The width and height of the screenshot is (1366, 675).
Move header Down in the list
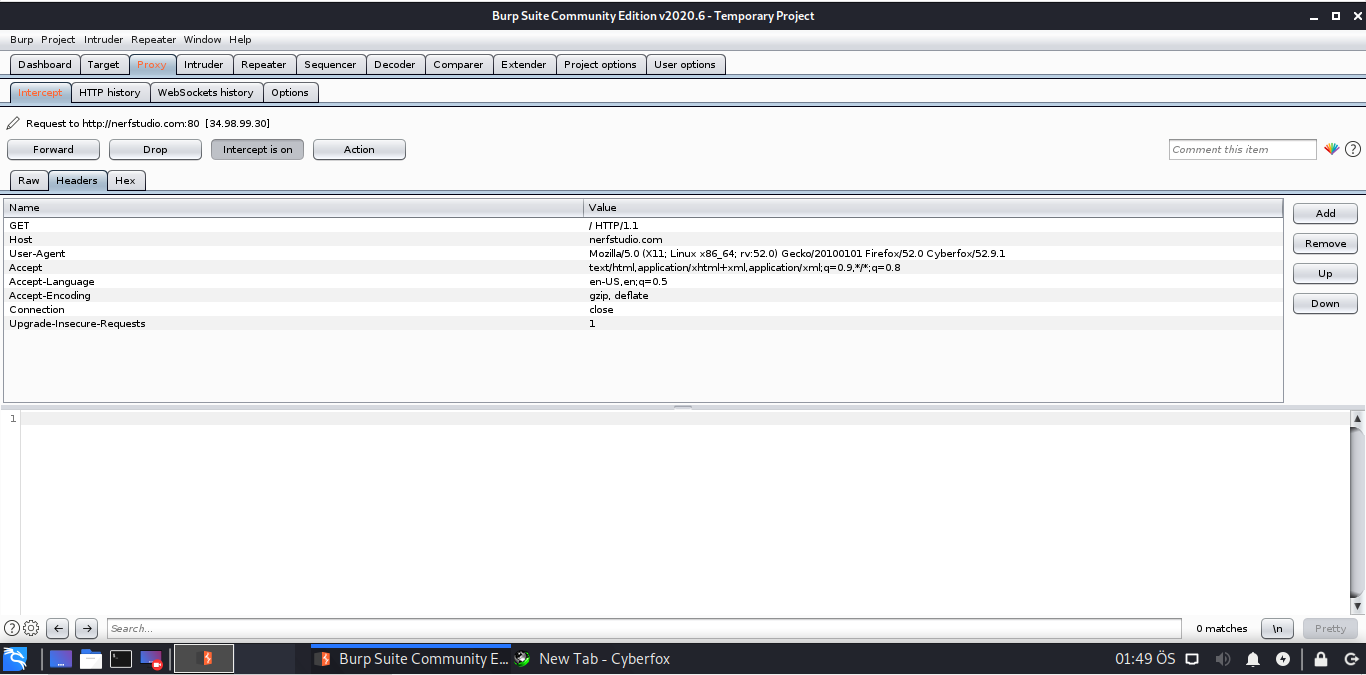[1325, 303]
